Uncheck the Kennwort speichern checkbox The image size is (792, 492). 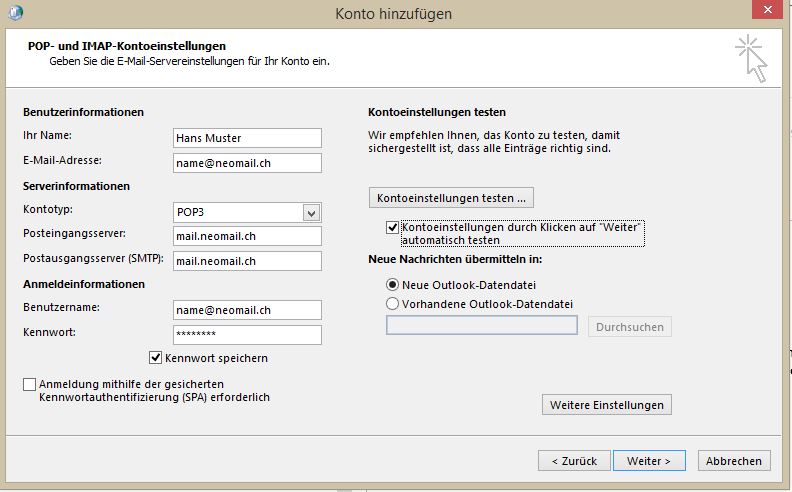click(156, 358)
